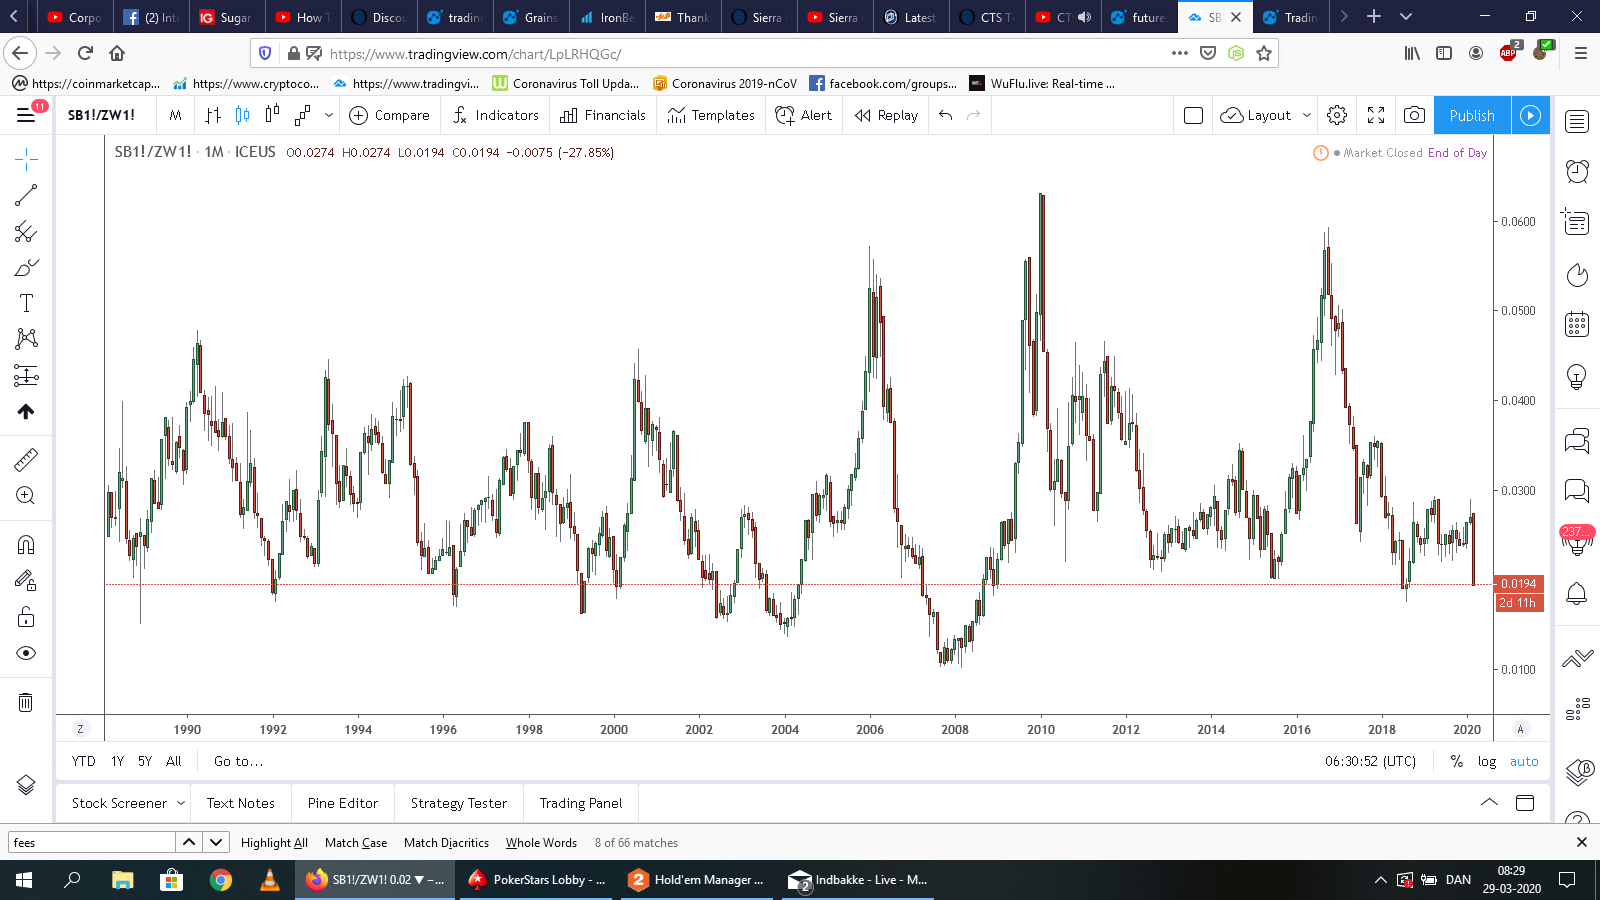Set chart range to All
The width and height of the screenshot is (1600, 900).
[x=174, y=761]
